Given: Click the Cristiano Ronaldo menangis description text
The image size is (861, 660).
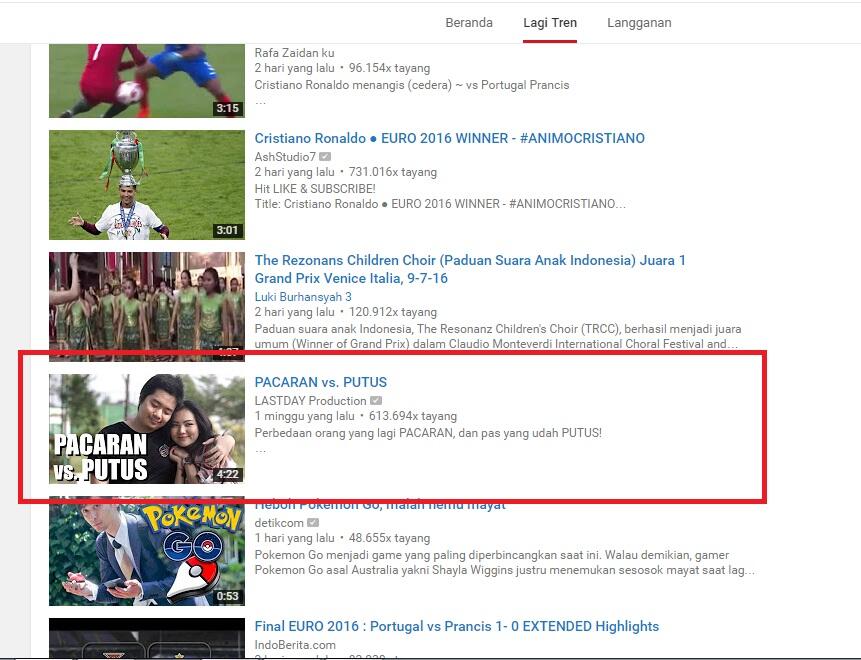Looking at the screenshot, I should (412, 85).
